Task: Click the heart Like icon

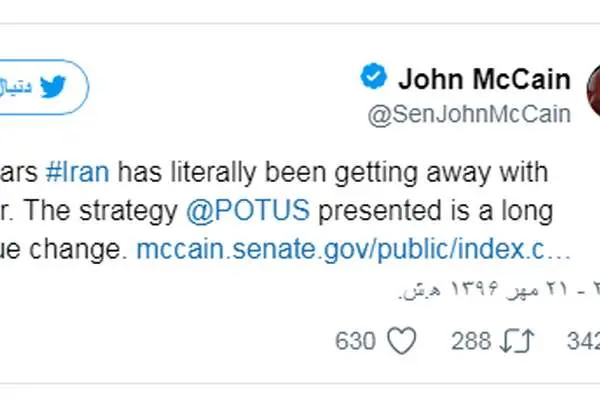Action: coord(401,342)
